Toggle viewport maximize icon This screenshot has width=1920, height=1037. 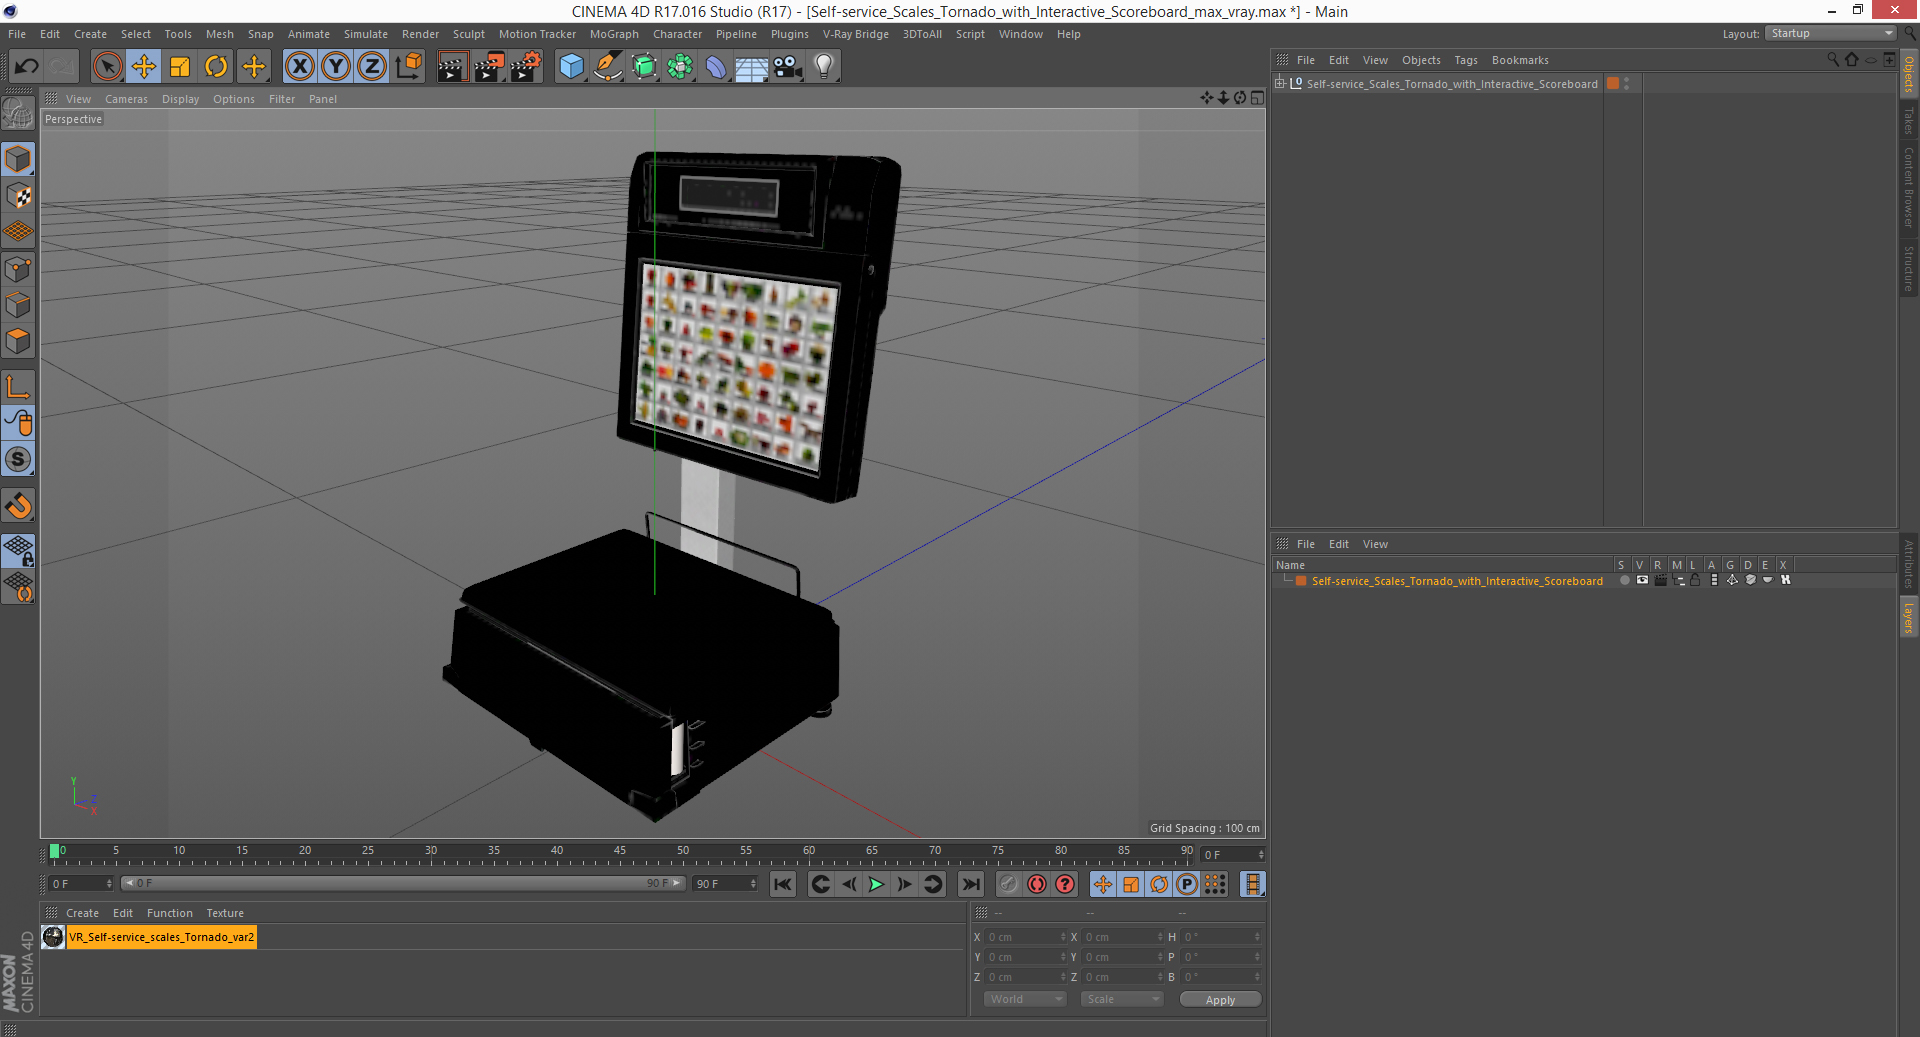(1257, 98)
